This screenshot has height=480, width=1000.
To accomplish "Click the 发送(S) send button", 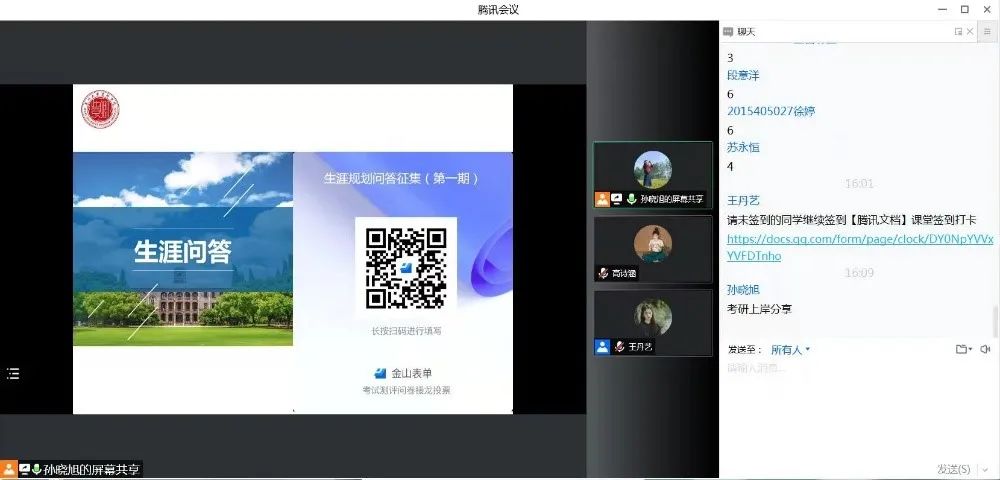I will (x=955, y=469).
